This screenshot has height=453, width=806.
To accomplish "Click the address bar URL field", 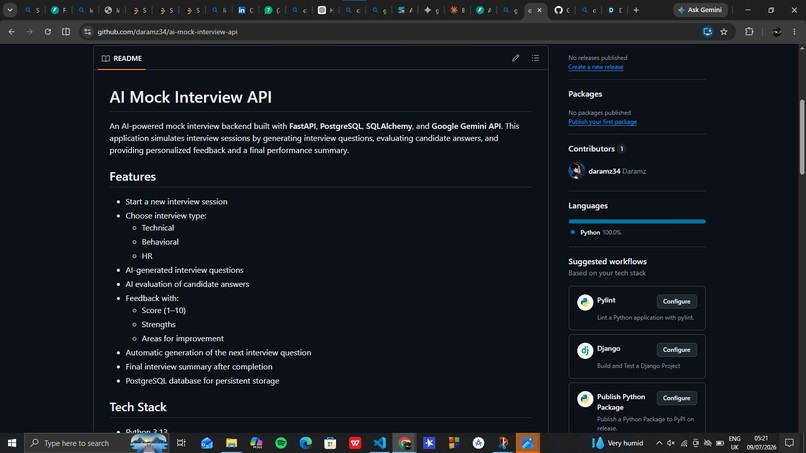I will tap(391, 32).
